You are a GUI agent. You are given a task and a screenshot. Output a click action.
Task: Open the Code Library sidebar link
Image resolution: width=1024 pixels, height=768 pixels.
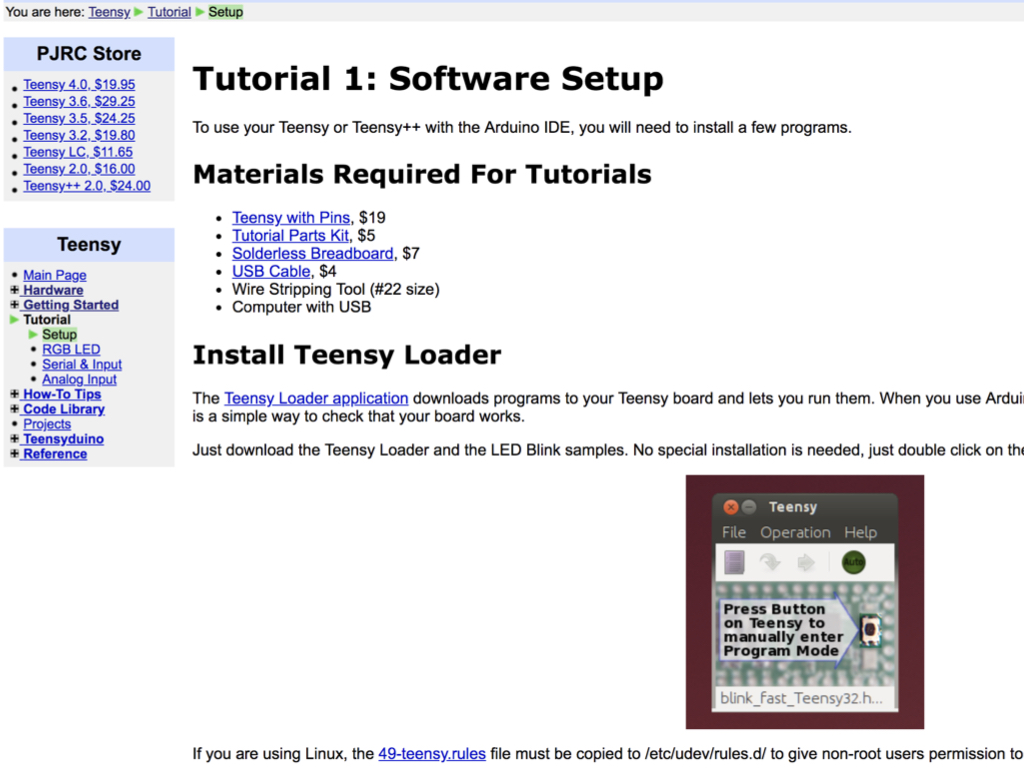coord(64,409)
